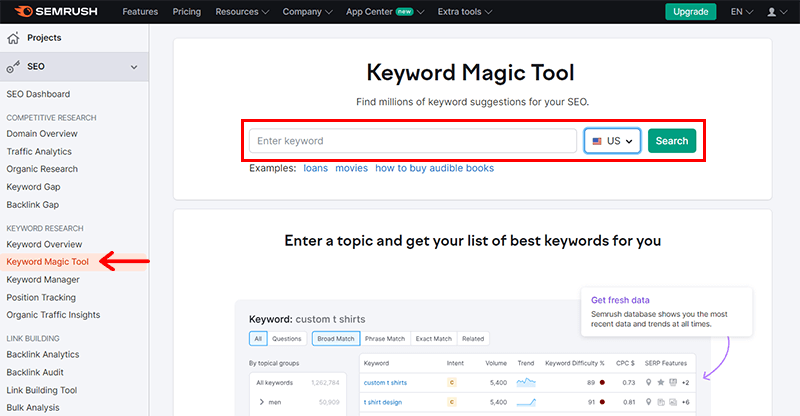Image resolution: width=800 pixels, height=416 pixels.
Task: Open Keyword Overview in sidebar
Action: pyautogui.click(x=44, y=244)
